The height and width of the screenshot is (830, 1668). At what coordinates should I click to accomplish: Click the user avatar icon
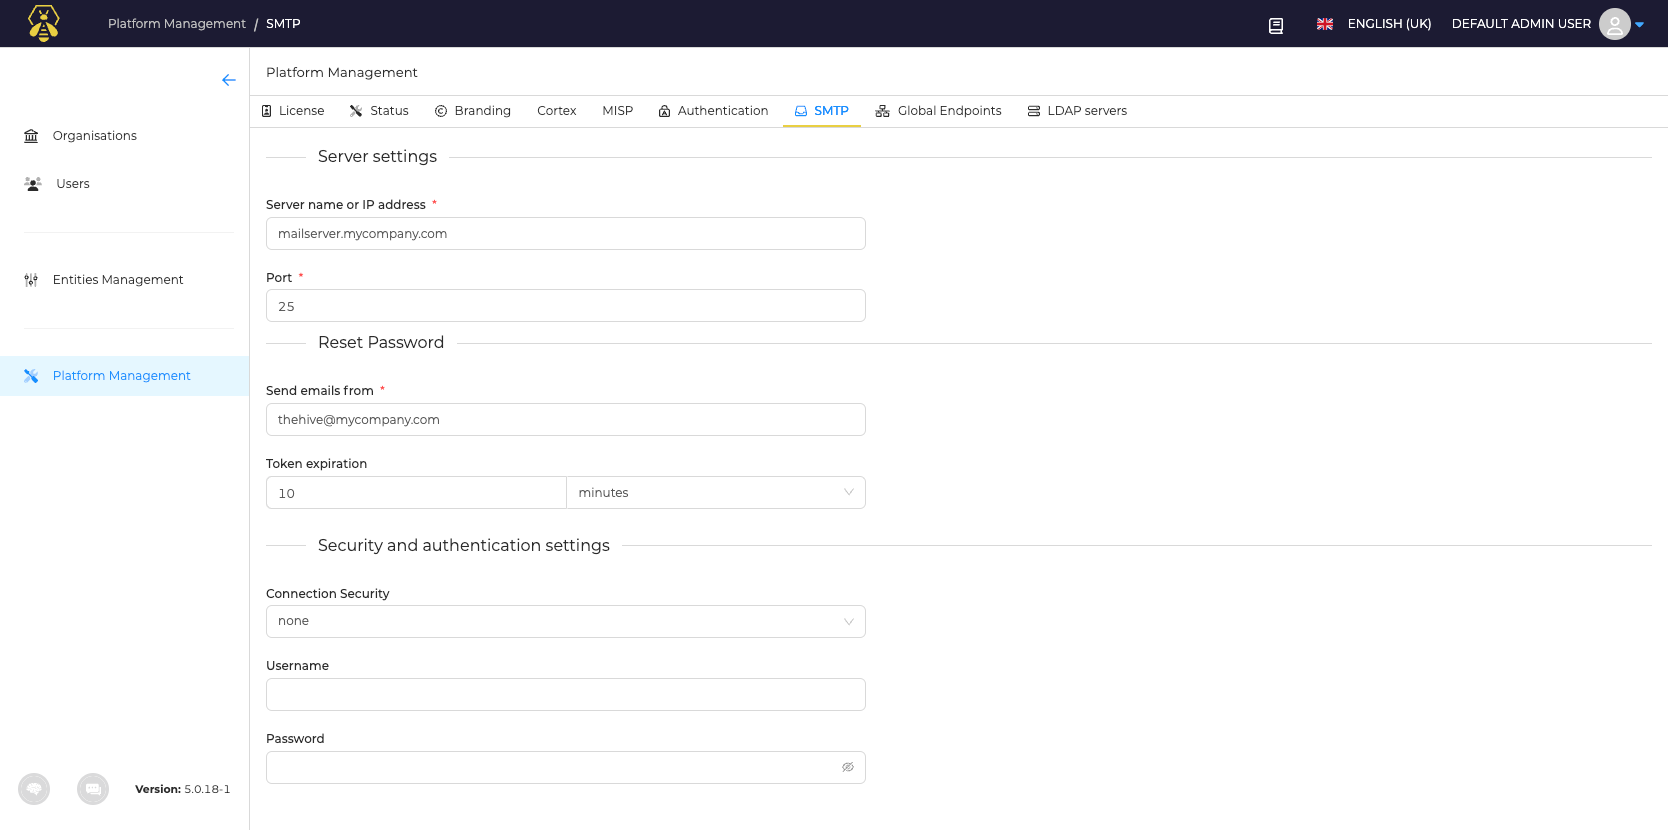tap(1614, 24)
